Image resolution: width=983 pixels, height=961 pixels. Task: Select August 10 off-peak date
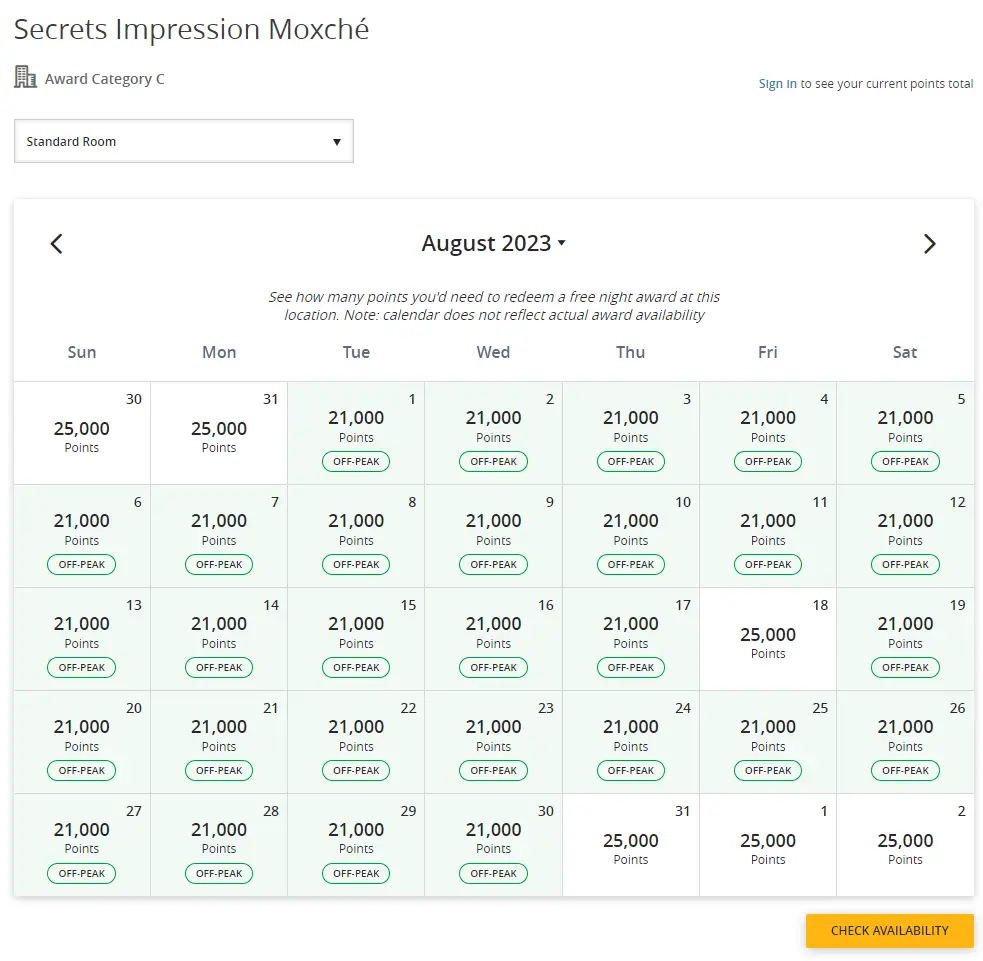631,536
